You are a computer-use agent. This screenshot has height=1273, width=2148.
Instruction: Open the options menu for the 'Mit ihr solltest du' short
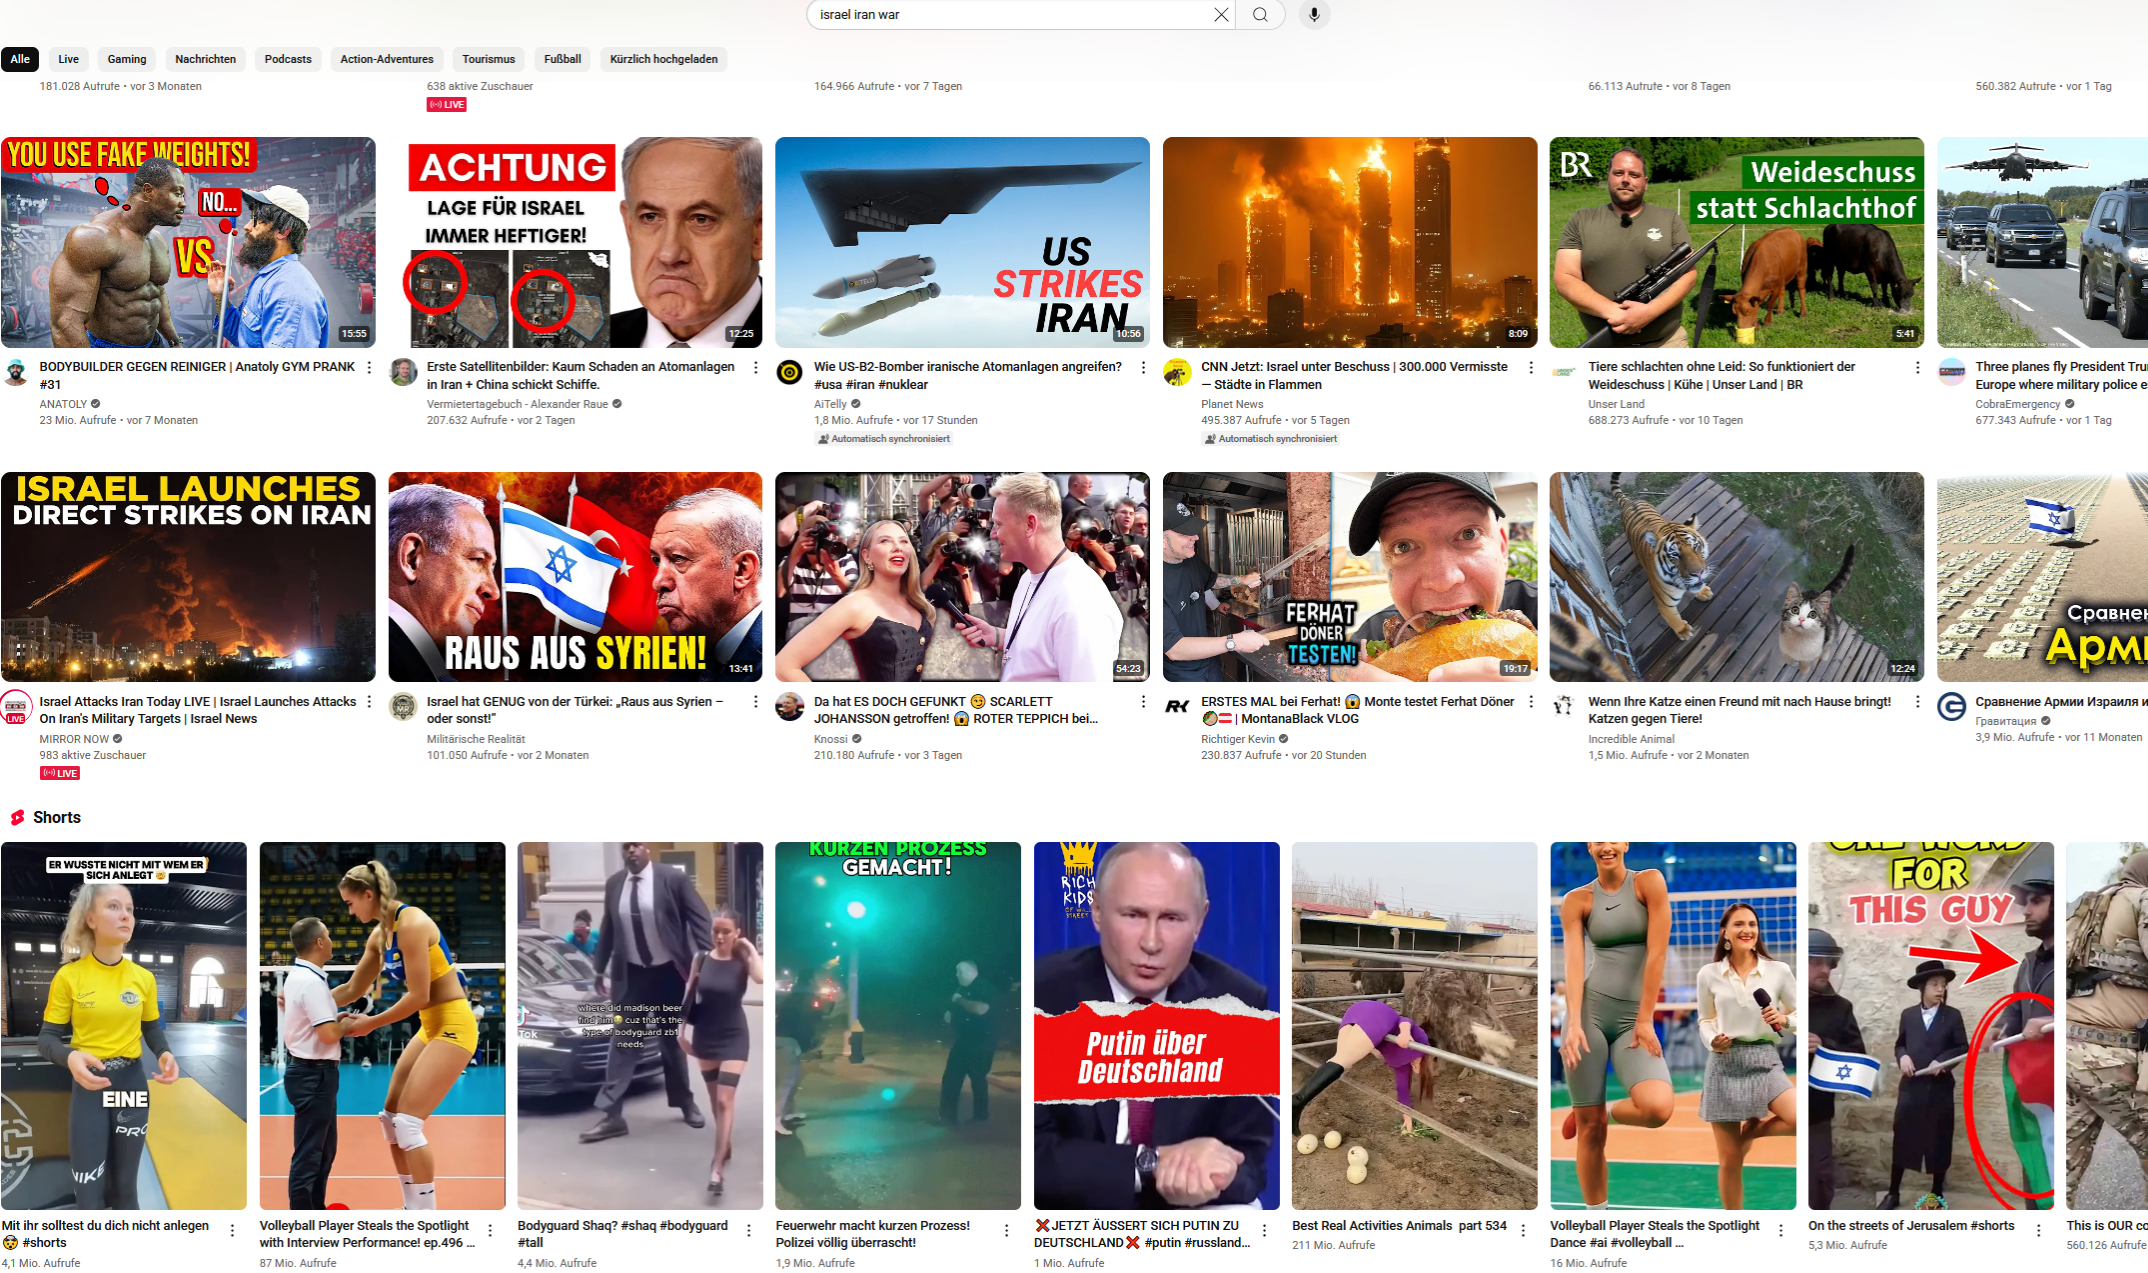[x=232, y=1230]
